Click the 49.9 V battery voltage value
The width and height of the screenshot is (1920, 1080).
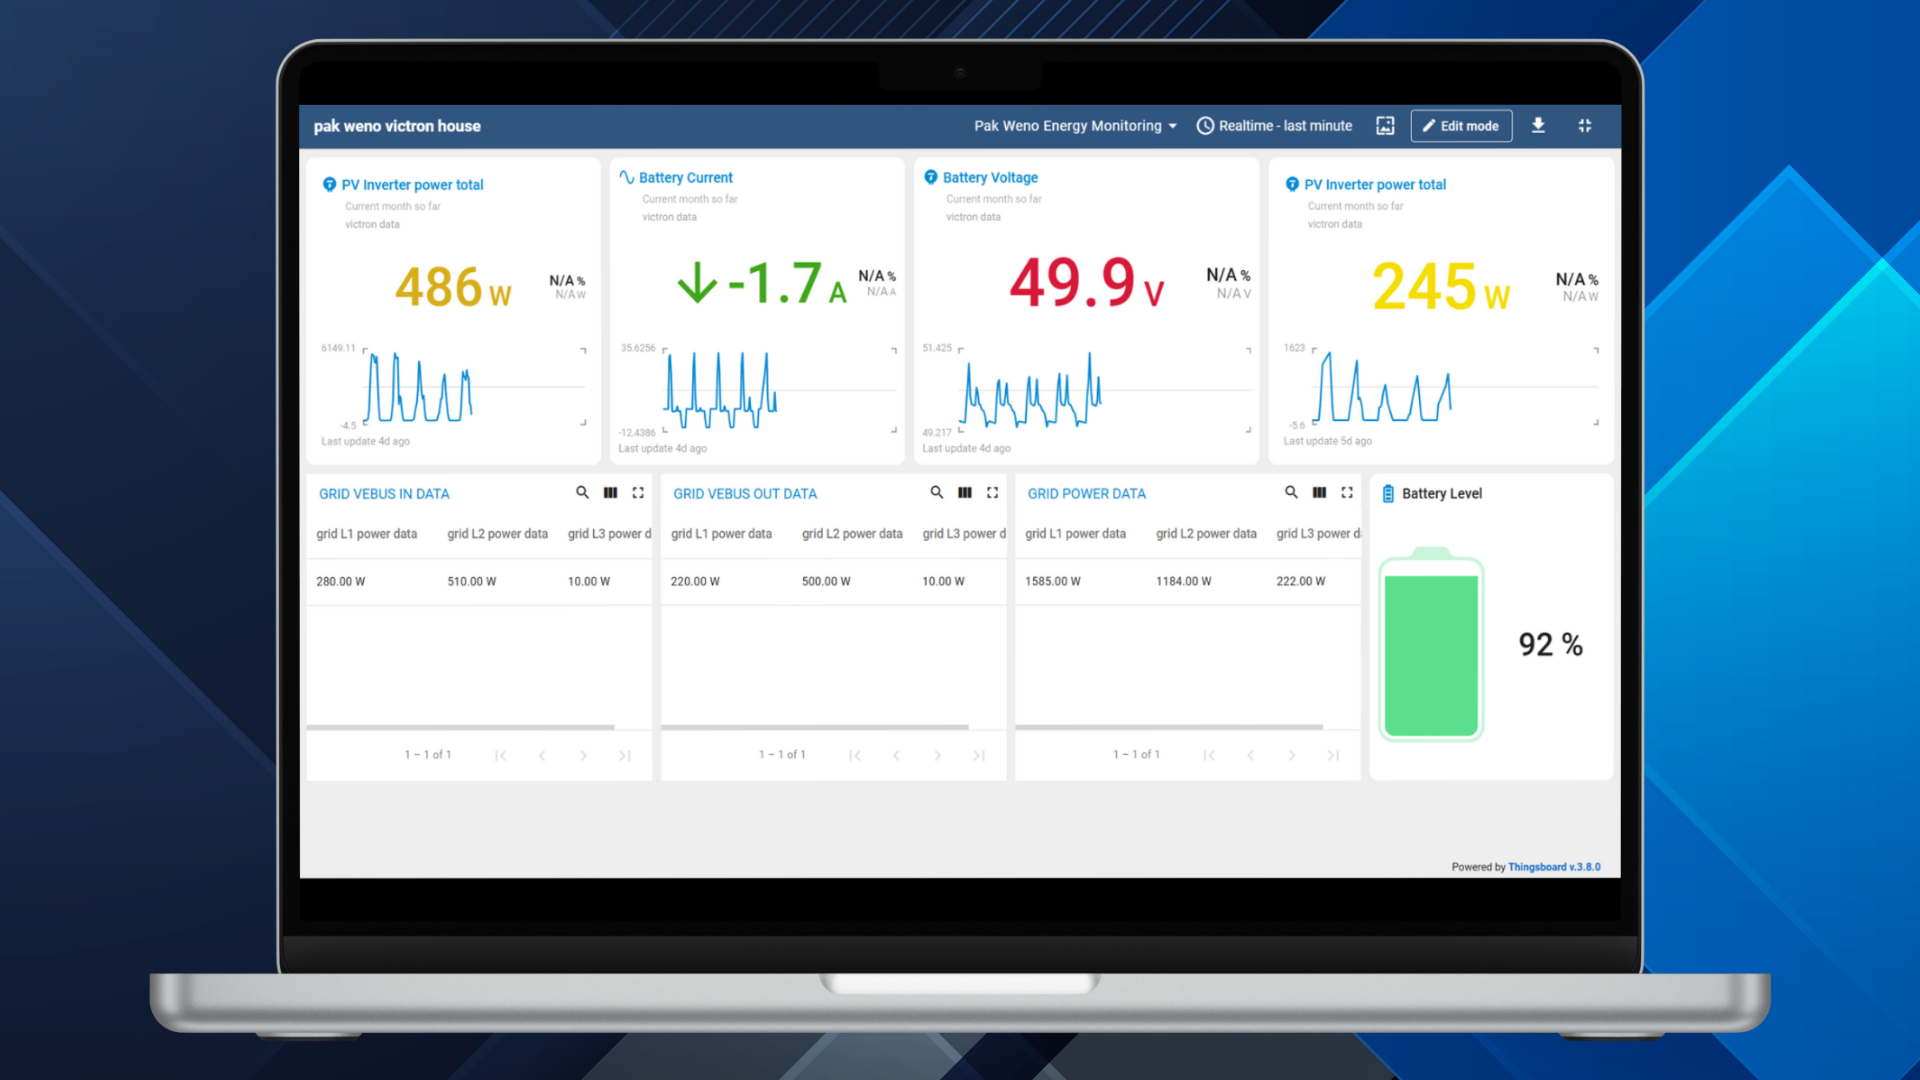tap(1087, 282)
